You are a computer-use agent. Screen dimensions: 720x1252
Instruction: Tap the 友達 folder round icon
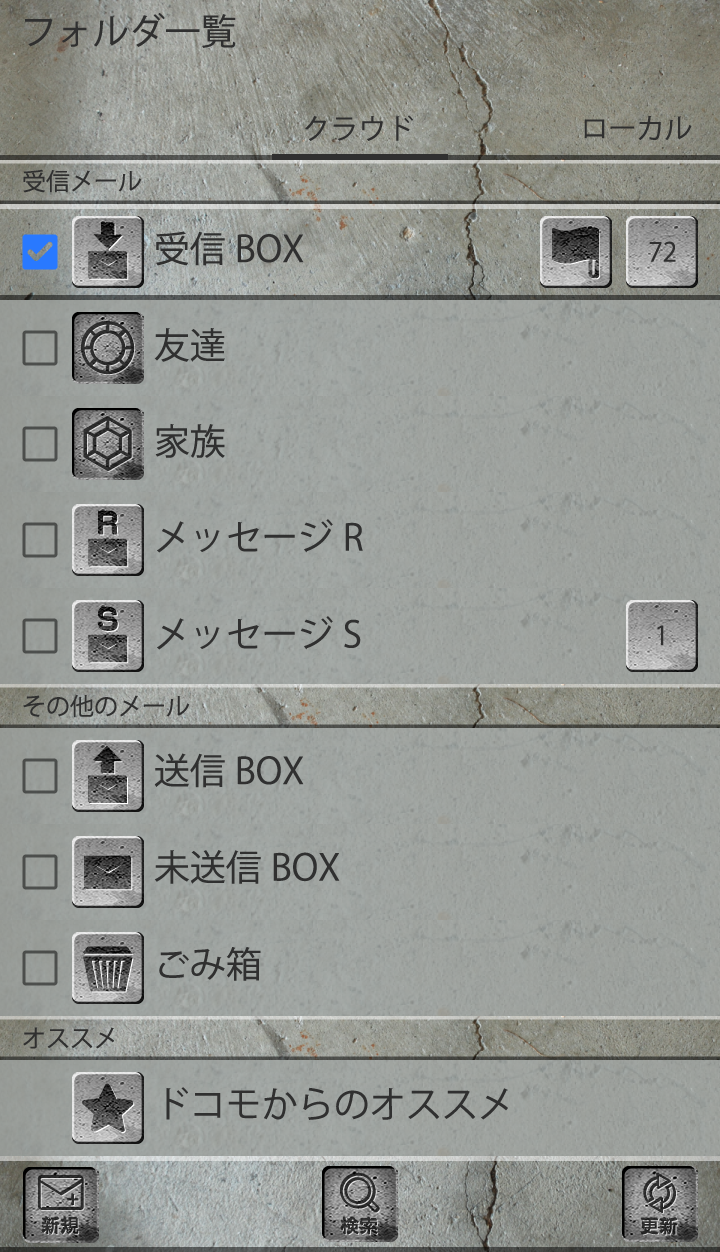tap(108, 348)
